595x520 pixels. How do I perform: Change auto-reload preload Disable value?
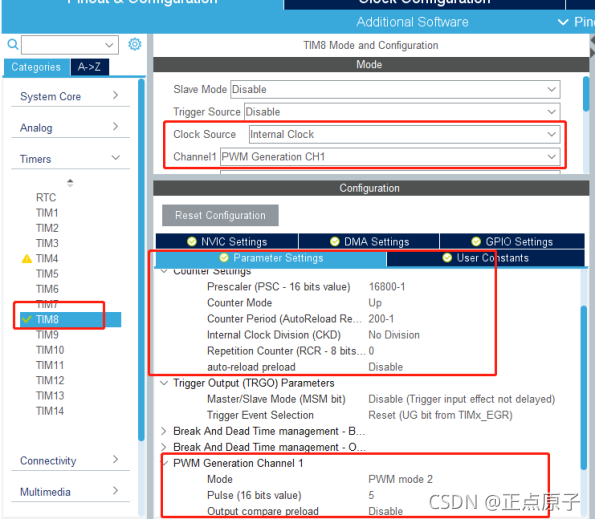pyautogui.click(x=386, y=367)
